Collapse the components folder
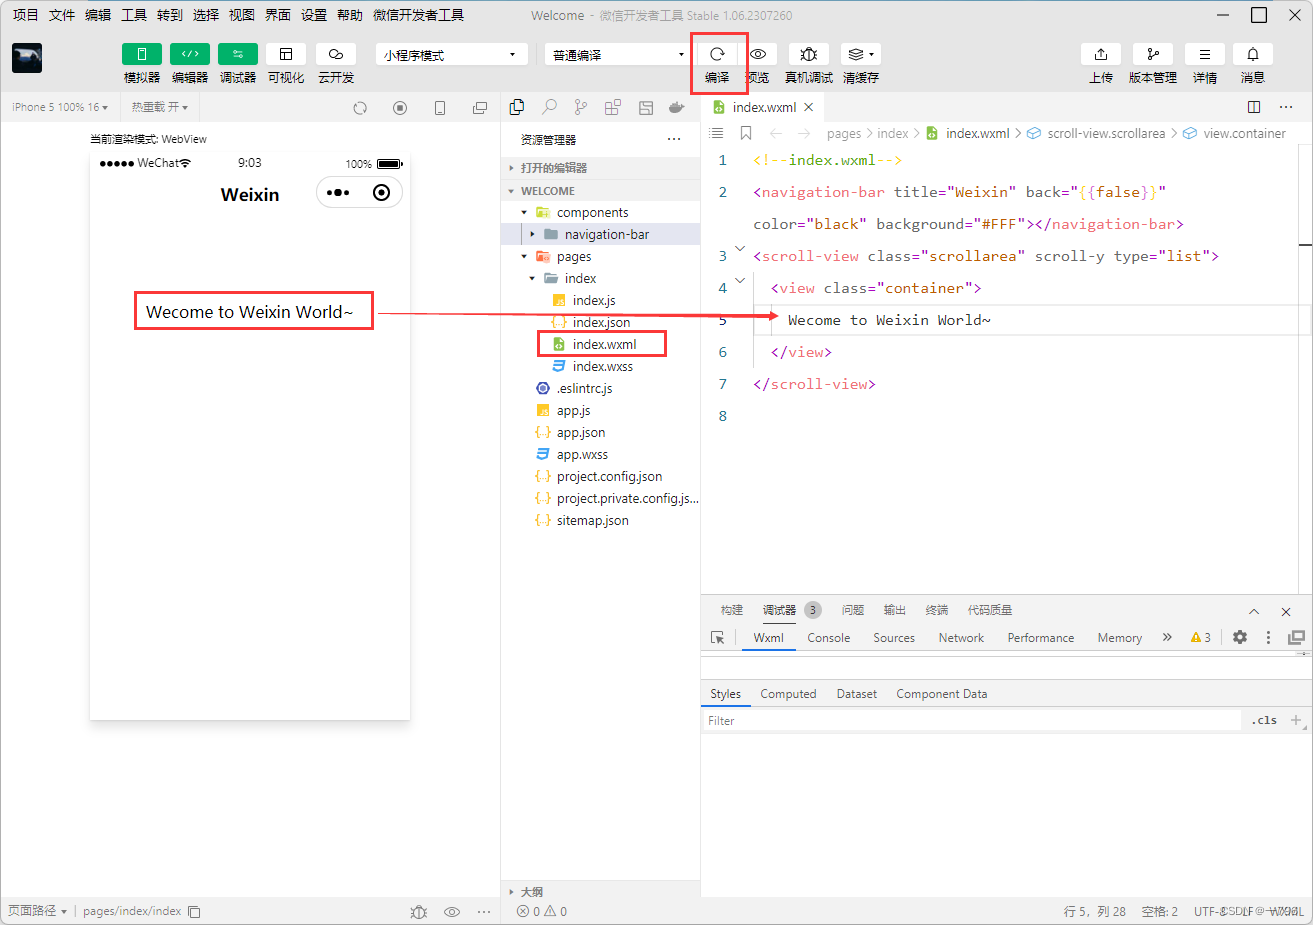1313x925 pixels. [600, 212]
